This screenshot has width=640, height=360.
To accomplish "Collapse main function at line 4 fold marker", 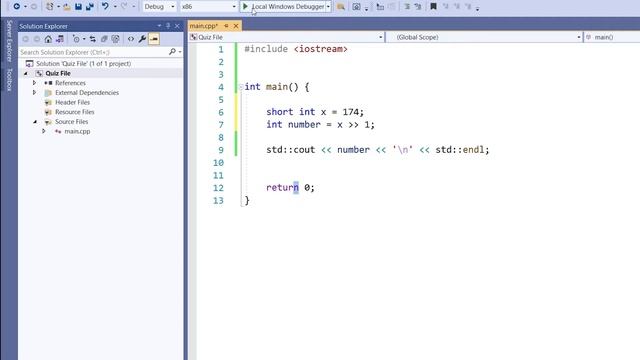I will click(x=240, y=87).
